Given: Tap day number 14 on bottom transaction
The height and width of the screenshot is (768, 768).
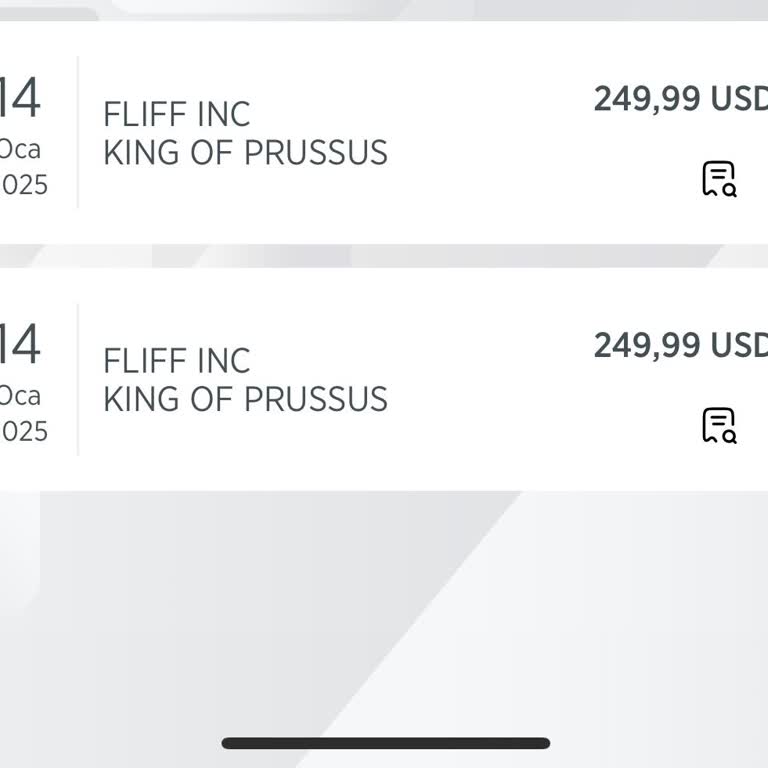Looking at the screenshot, I should pos(20,344).
